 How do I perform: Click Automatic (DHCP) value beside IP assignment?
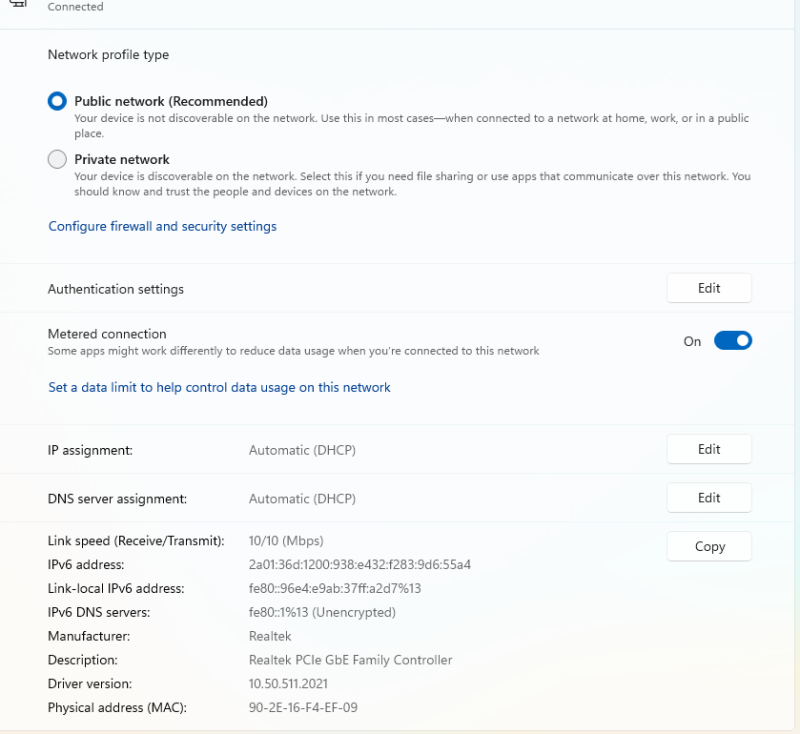(302, 450)
